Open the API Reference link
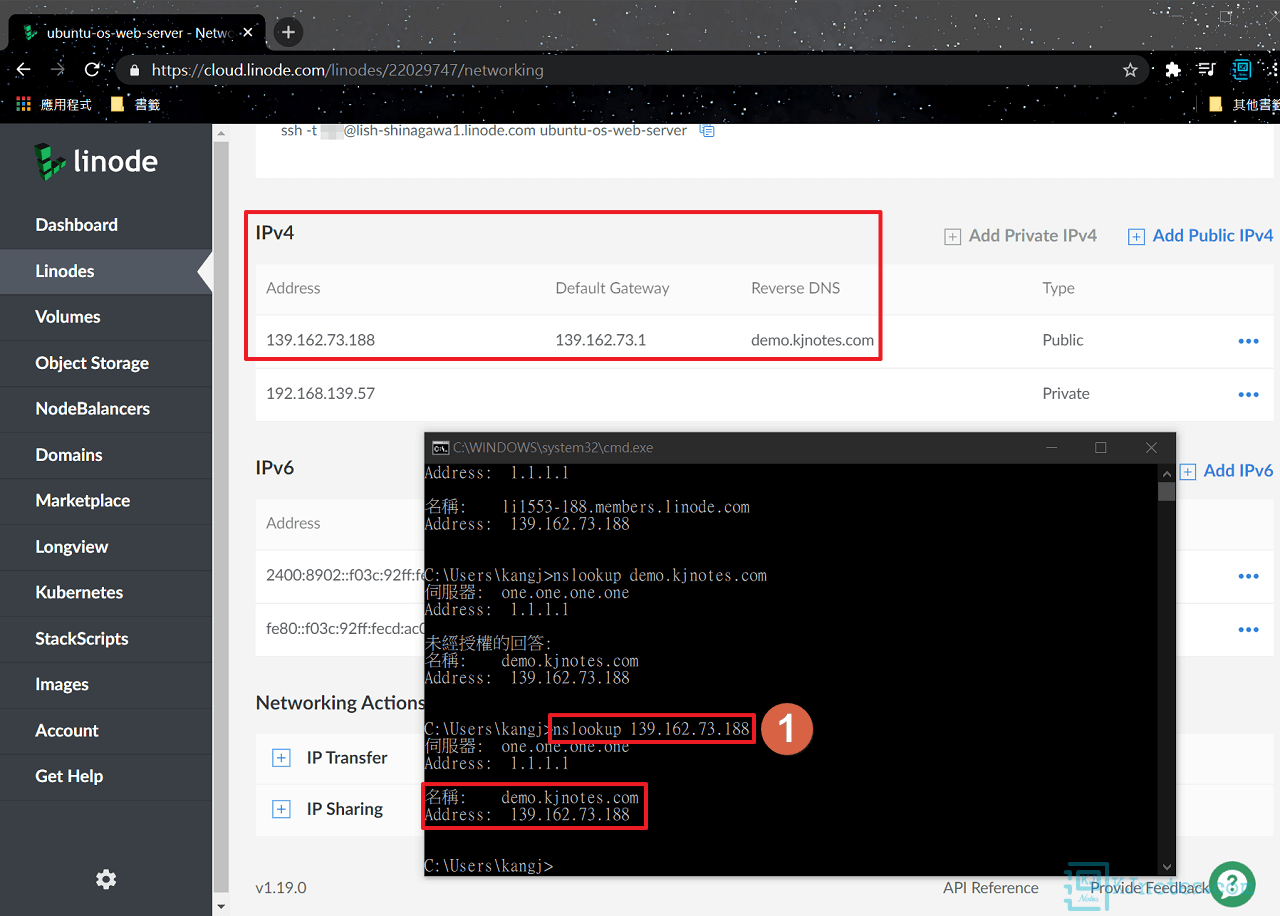This screenshot has height=916, width=1280. [x=990, y=888]
